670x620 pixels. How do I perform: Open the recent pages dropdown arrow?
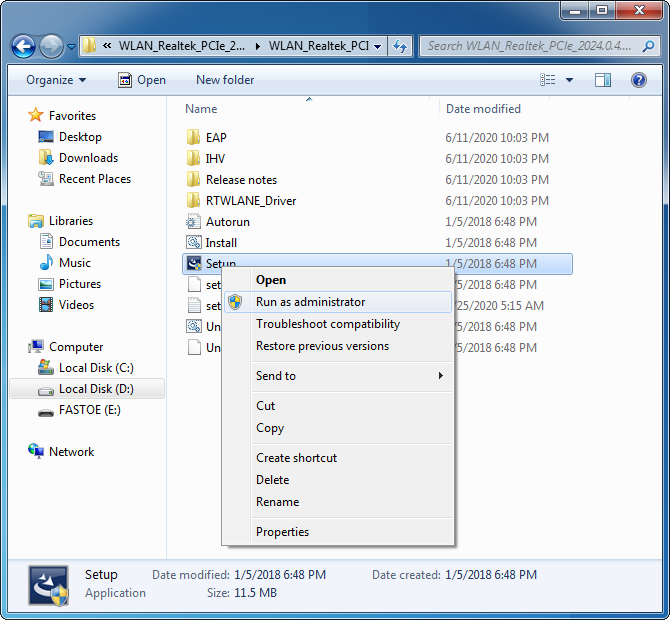pyautogui.click(x=71, y=46)
